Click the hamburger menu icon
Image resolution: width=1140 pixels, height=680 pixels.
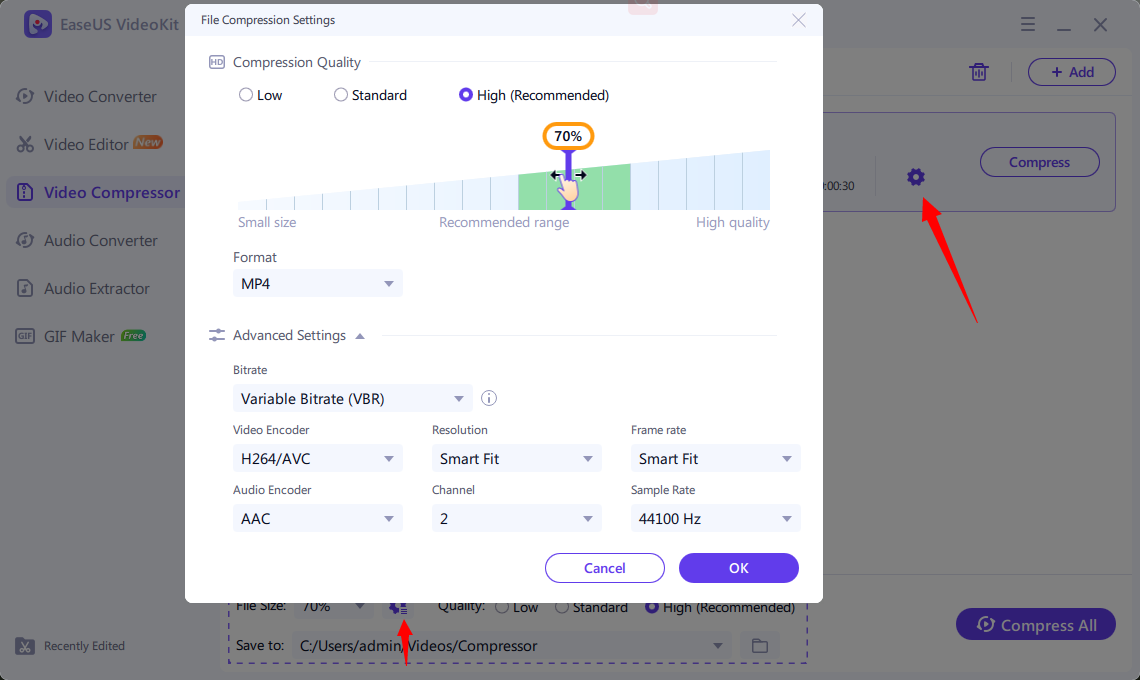pyautogui.click(x=1027, y=25)
